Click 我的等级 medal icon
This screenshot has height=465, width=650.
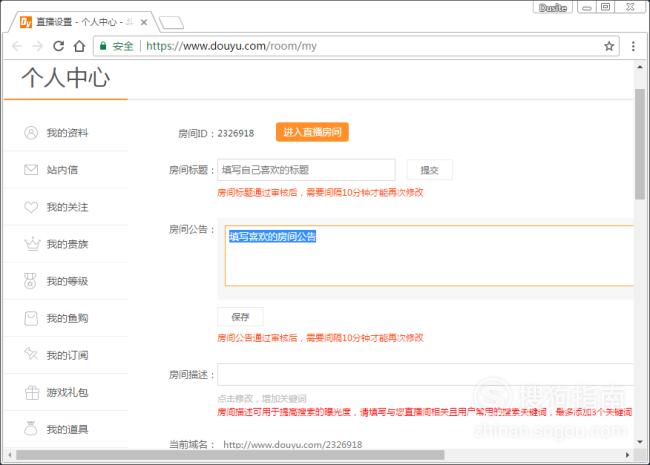[x=30, y=281]
